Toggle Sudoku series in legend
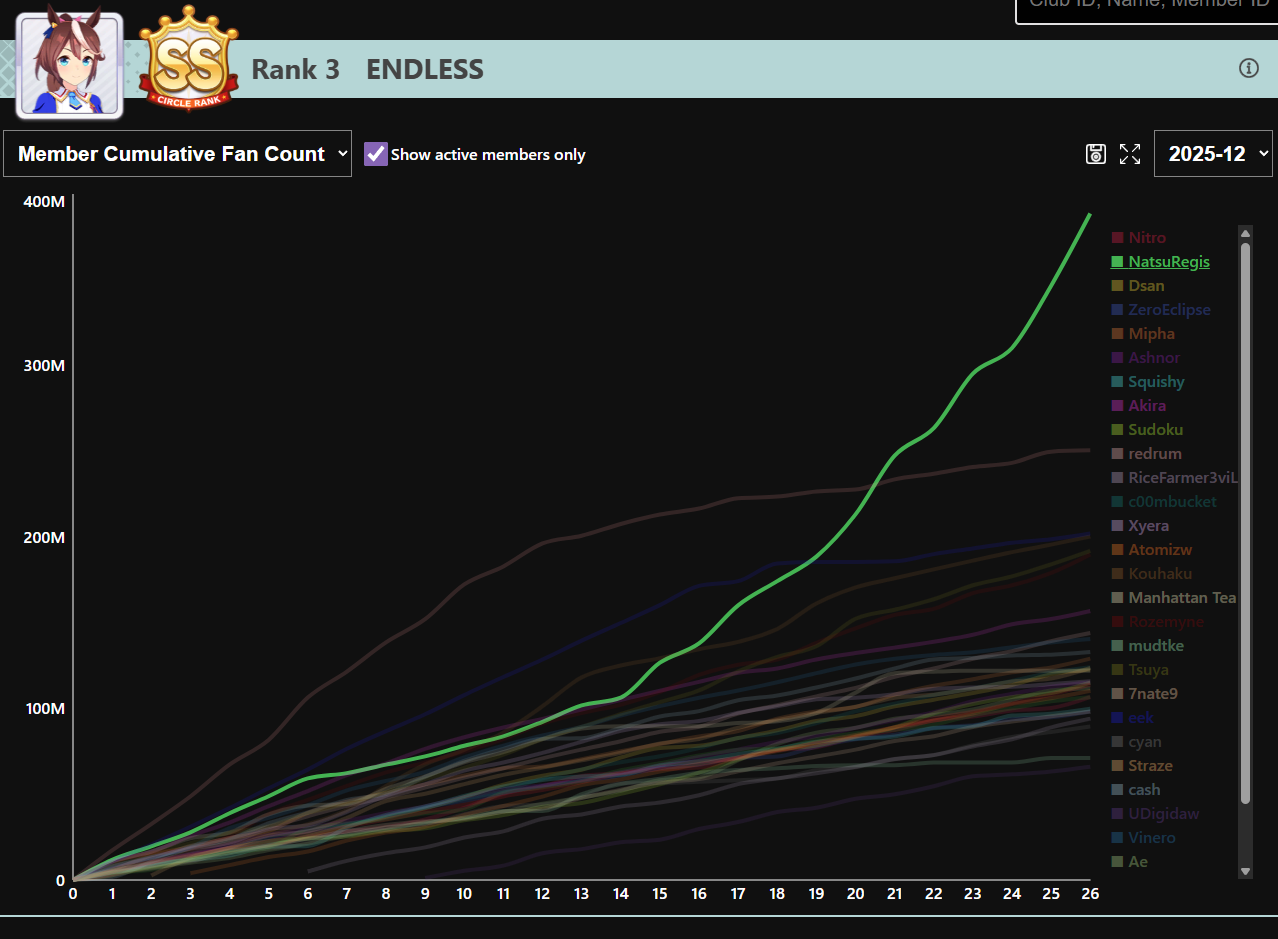This screenshot has width=1278, height=939. click(x=1148, y=430)
